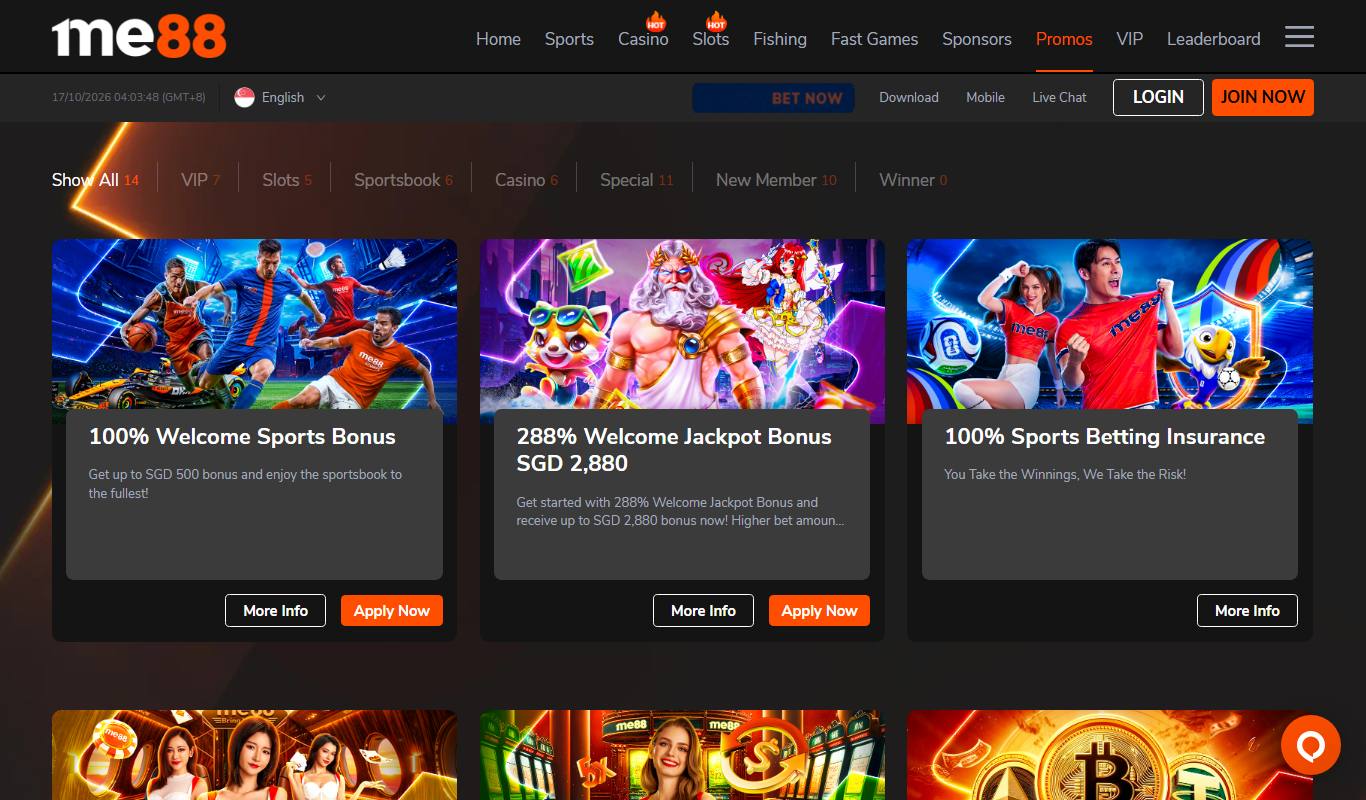Filter promotions by Slots tab
The width and height of the screenshot is (1366, 800).
point(287,180)
